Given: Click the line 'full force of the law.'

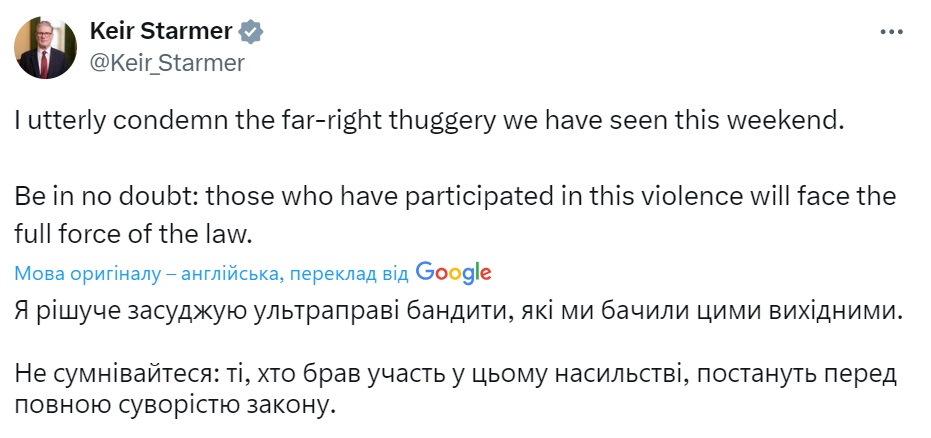Looking at the screenshot, I should point(116,233).
